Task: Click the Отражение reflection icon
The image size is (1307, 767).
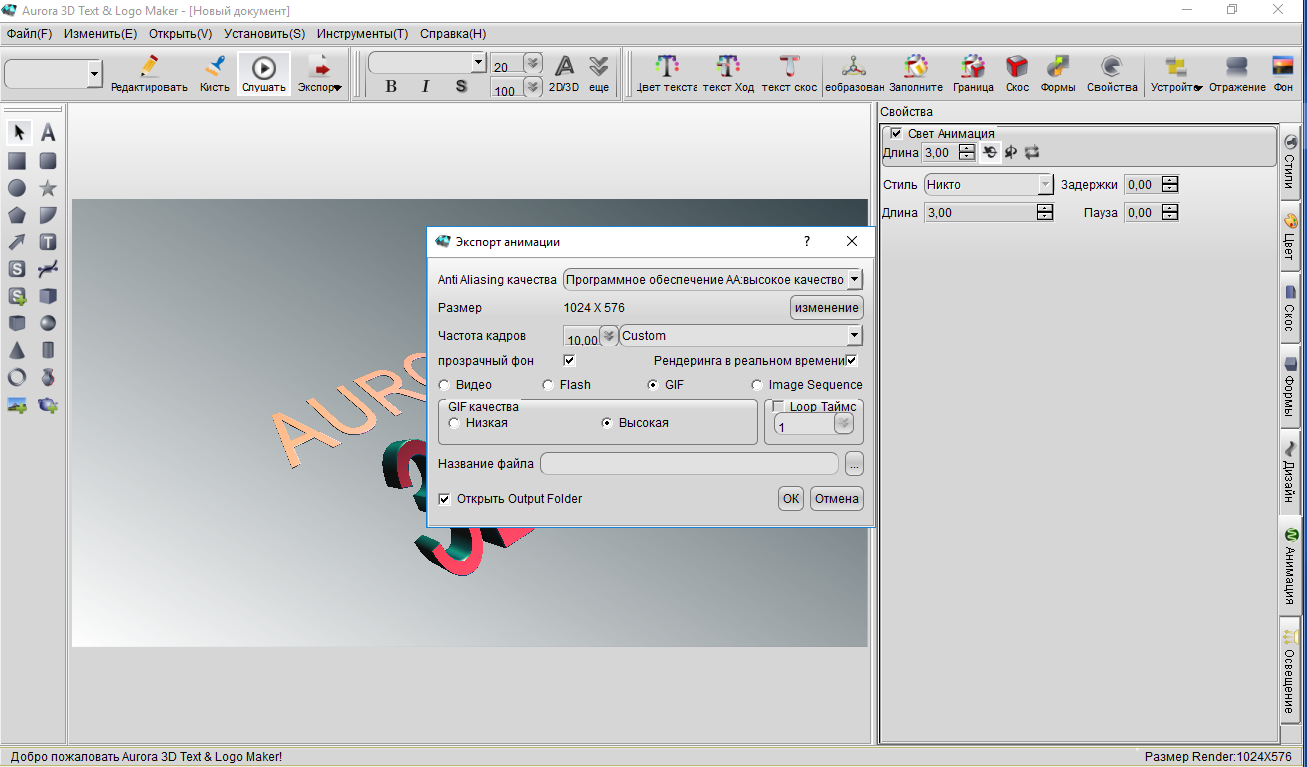Action: 1236,74
